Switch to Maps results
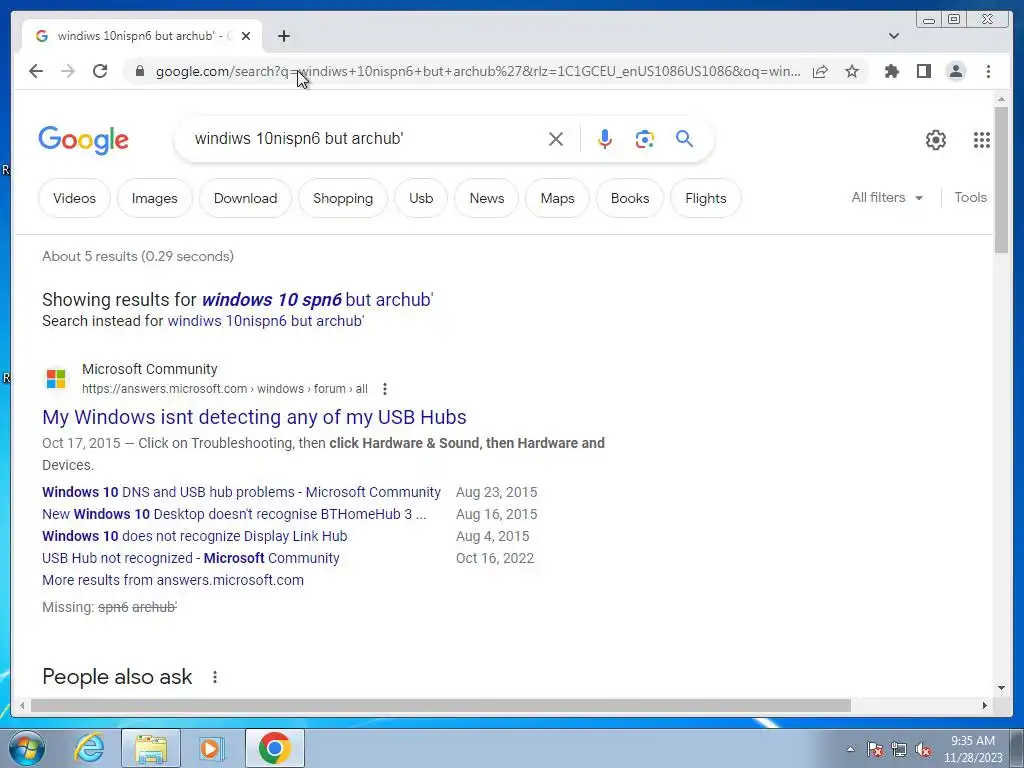1024x768 pixels. tap(557, 198)
